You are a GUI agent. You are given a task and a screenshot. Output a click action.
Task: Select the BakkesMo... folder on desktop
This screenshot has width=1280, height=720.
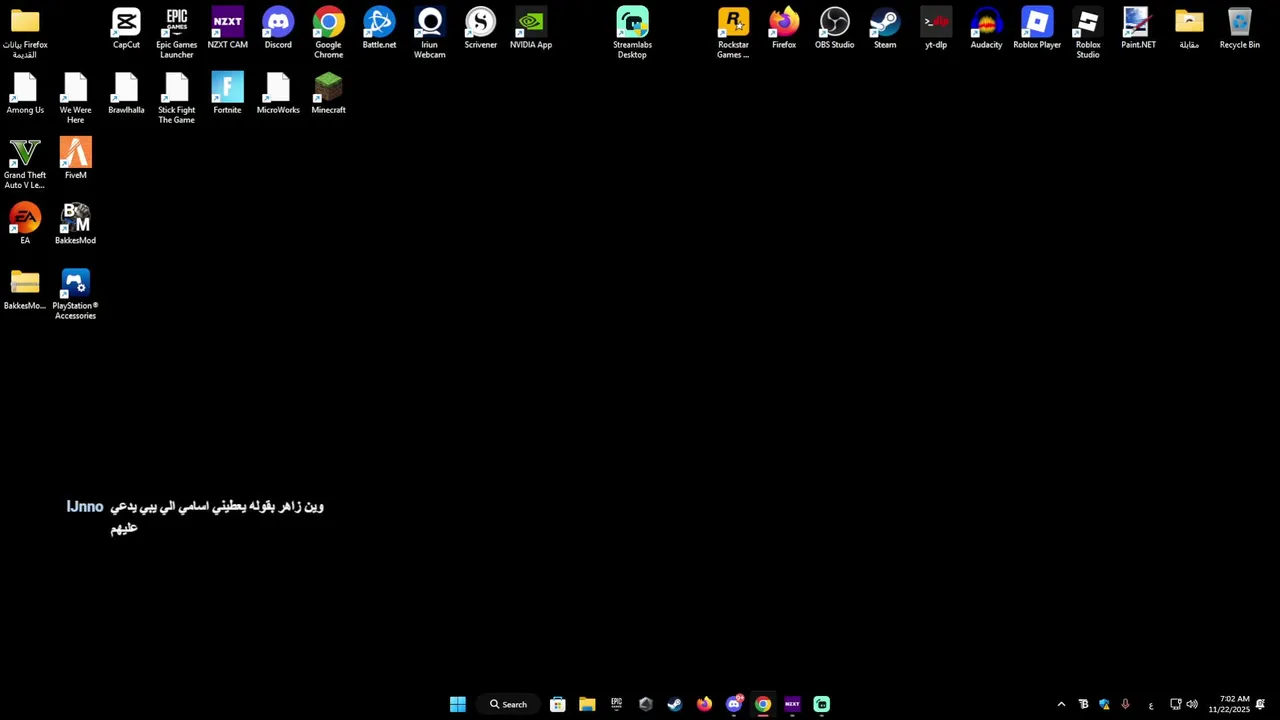25,290
